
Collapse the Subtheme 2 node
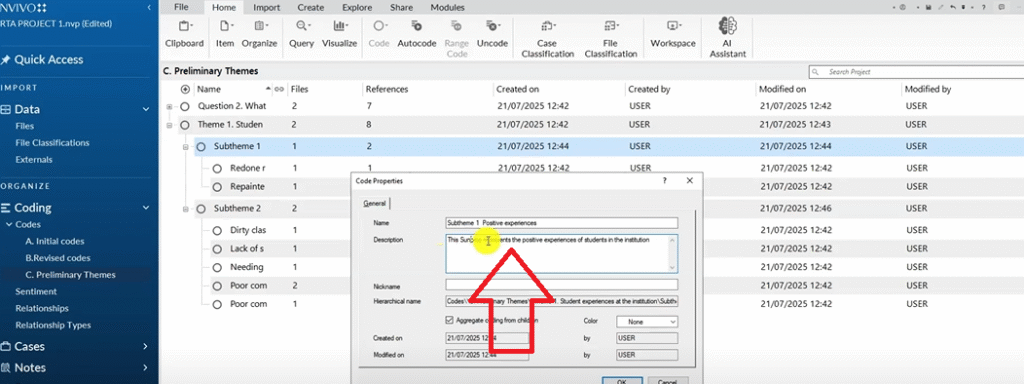(x=185, y=209)
